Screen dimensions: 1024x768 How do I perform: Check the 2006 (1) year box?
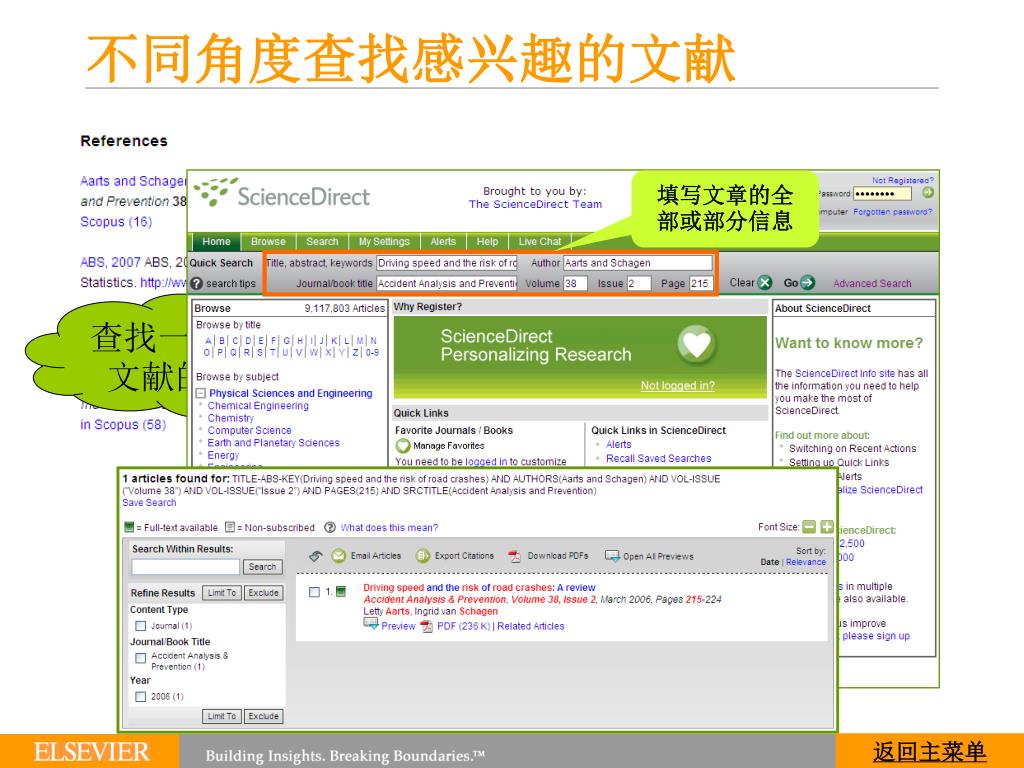140,697
